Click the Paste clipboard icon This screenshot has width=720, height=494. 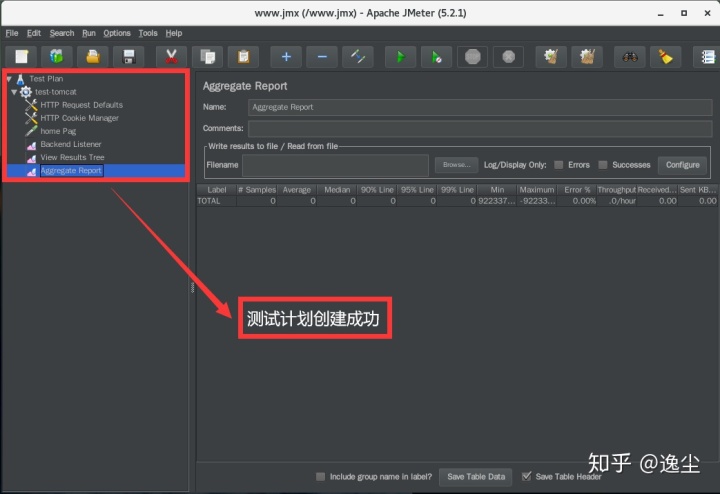click(x=243, y=57)
